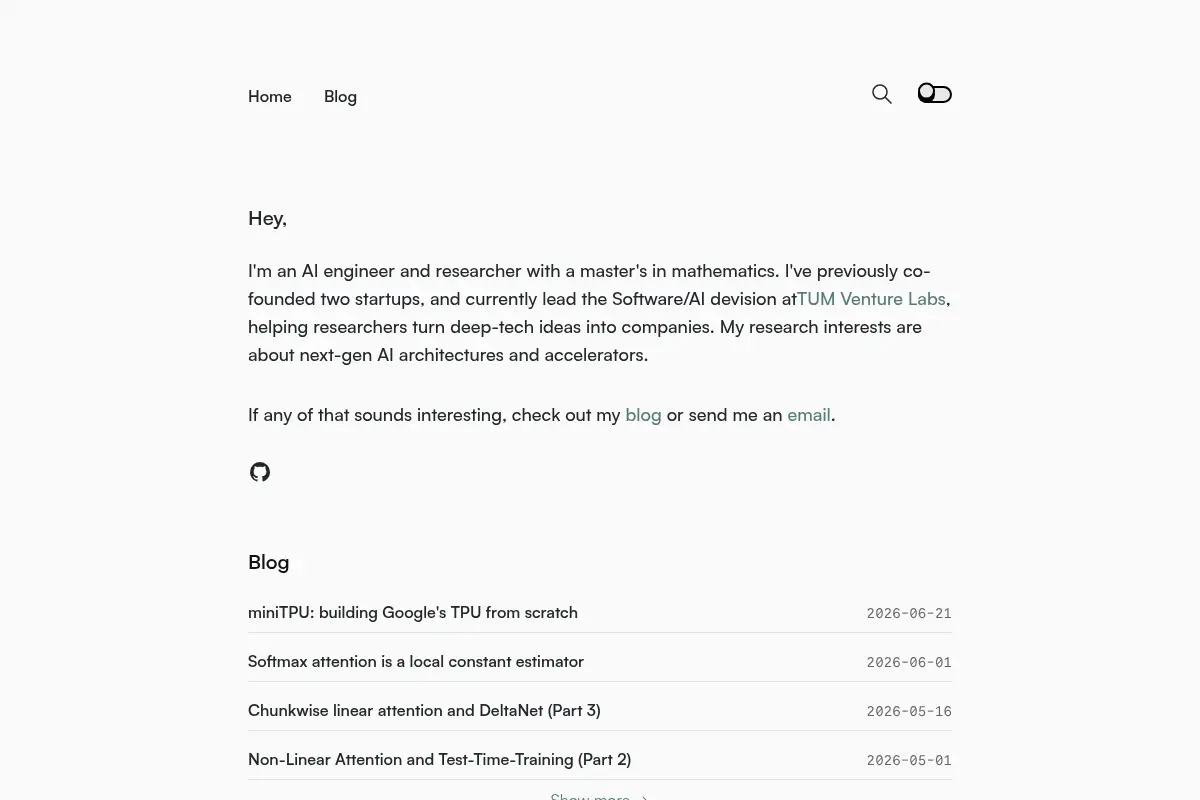Read 'miniTPU: building Google's TPU from scratch'

413,612
